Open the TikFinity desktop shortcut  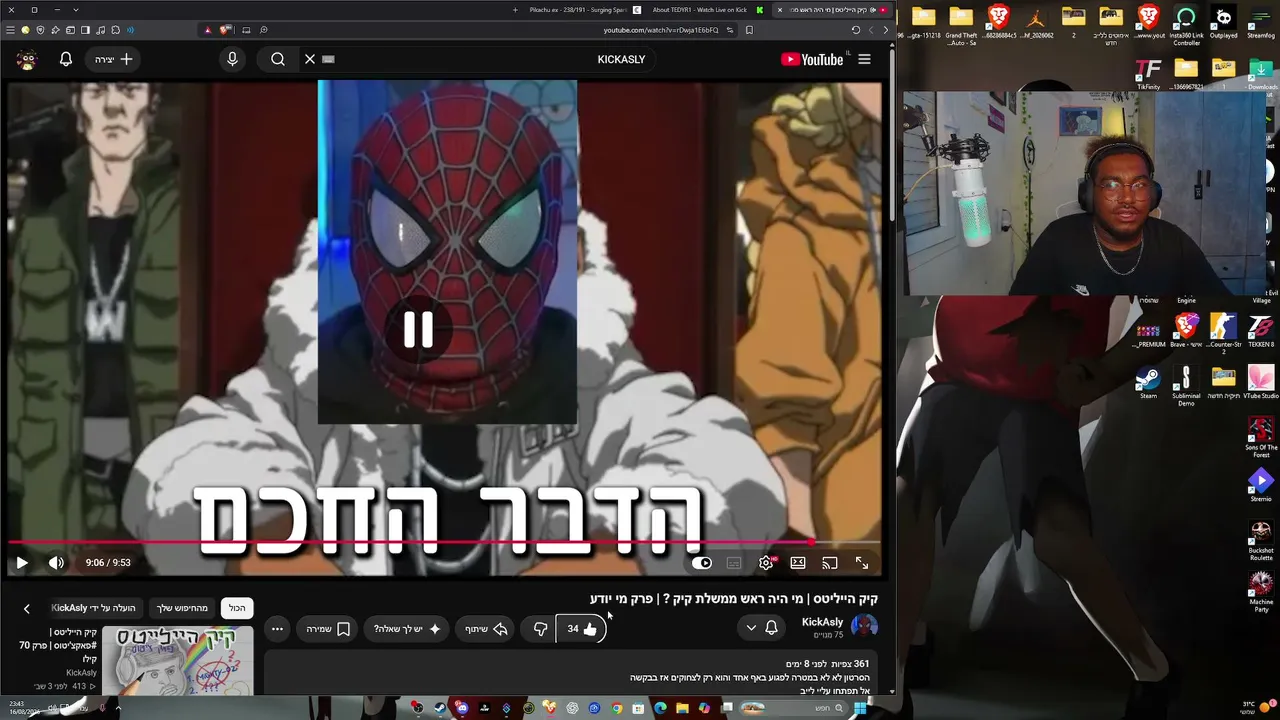coord(1148,74)
